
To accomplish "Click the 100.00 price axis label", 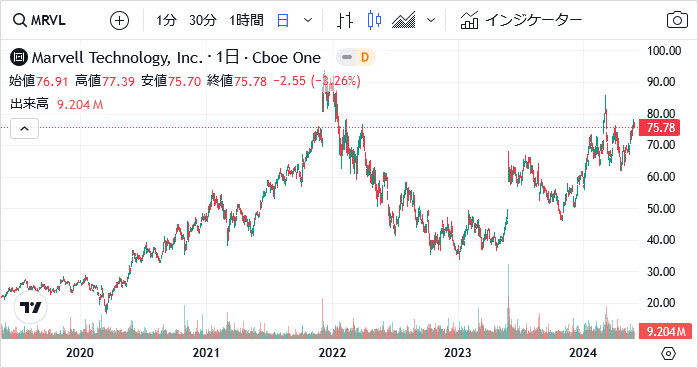I will 664,51.
